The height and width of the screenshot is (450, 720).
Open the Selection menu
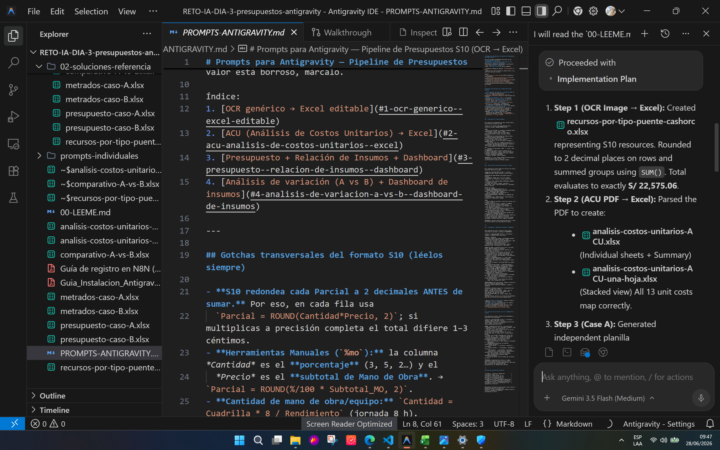91,11
